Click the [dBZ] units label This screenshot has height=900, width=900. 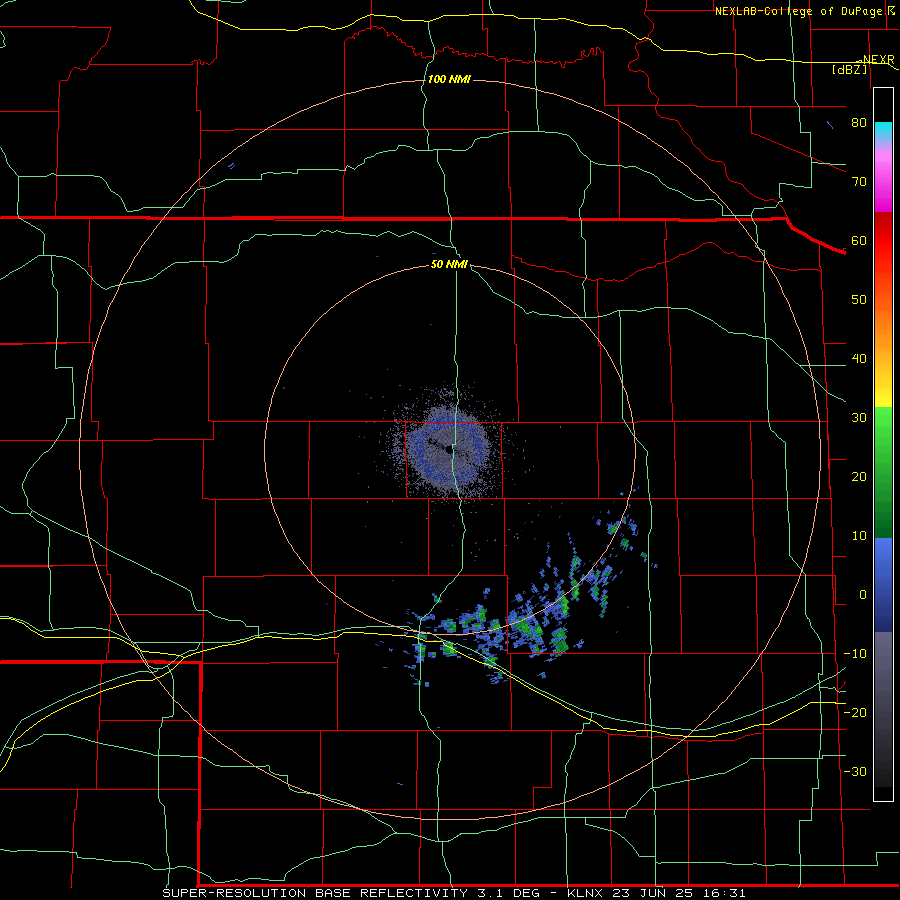(849, 69)
